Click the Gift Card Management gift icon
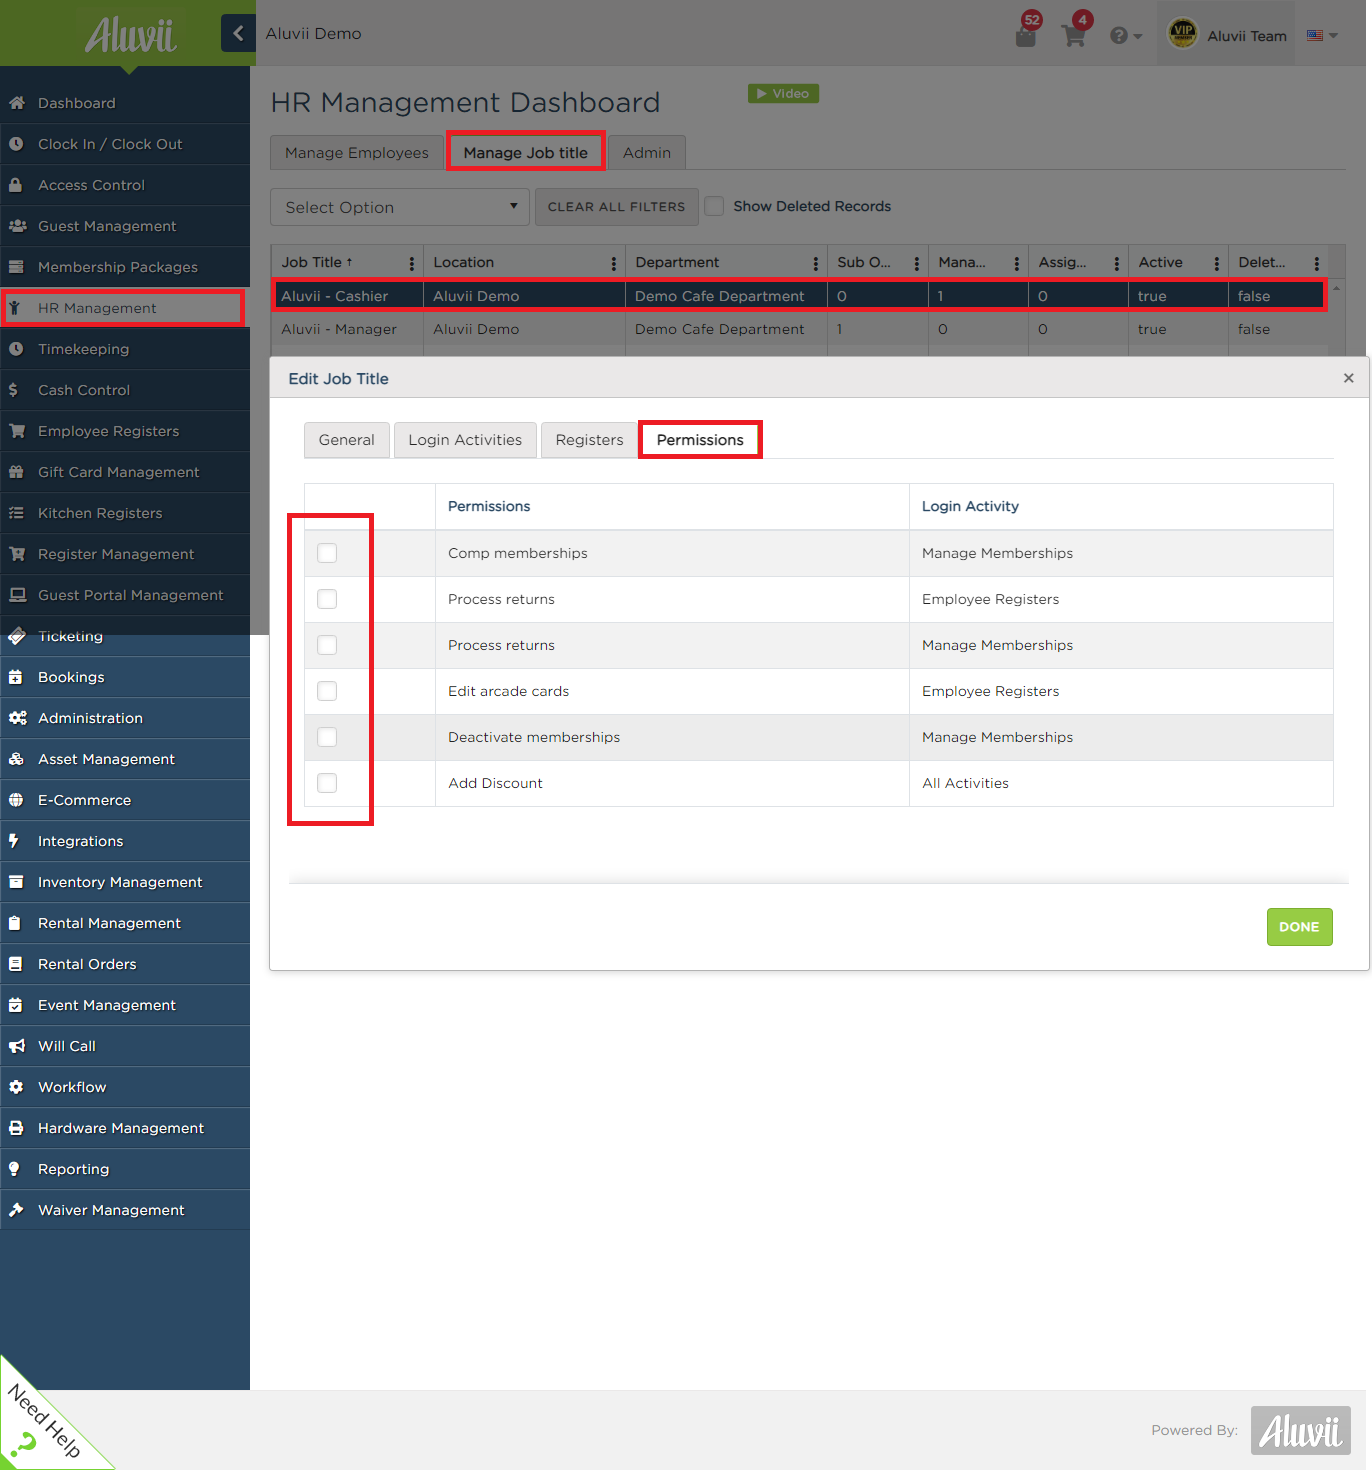 pyautogui.click(x=17, y=472)
